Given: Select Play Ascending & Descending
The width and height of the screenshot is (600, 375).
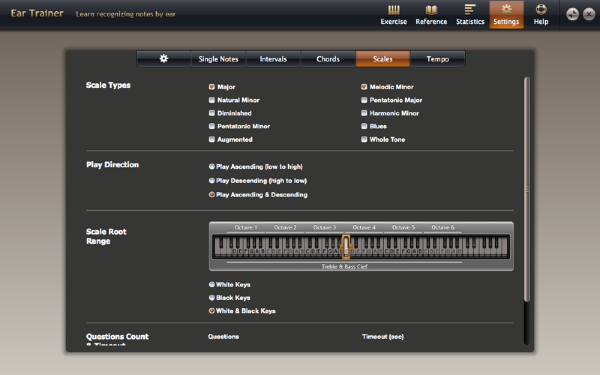Looking at the screenshot, I should point(212,194).
